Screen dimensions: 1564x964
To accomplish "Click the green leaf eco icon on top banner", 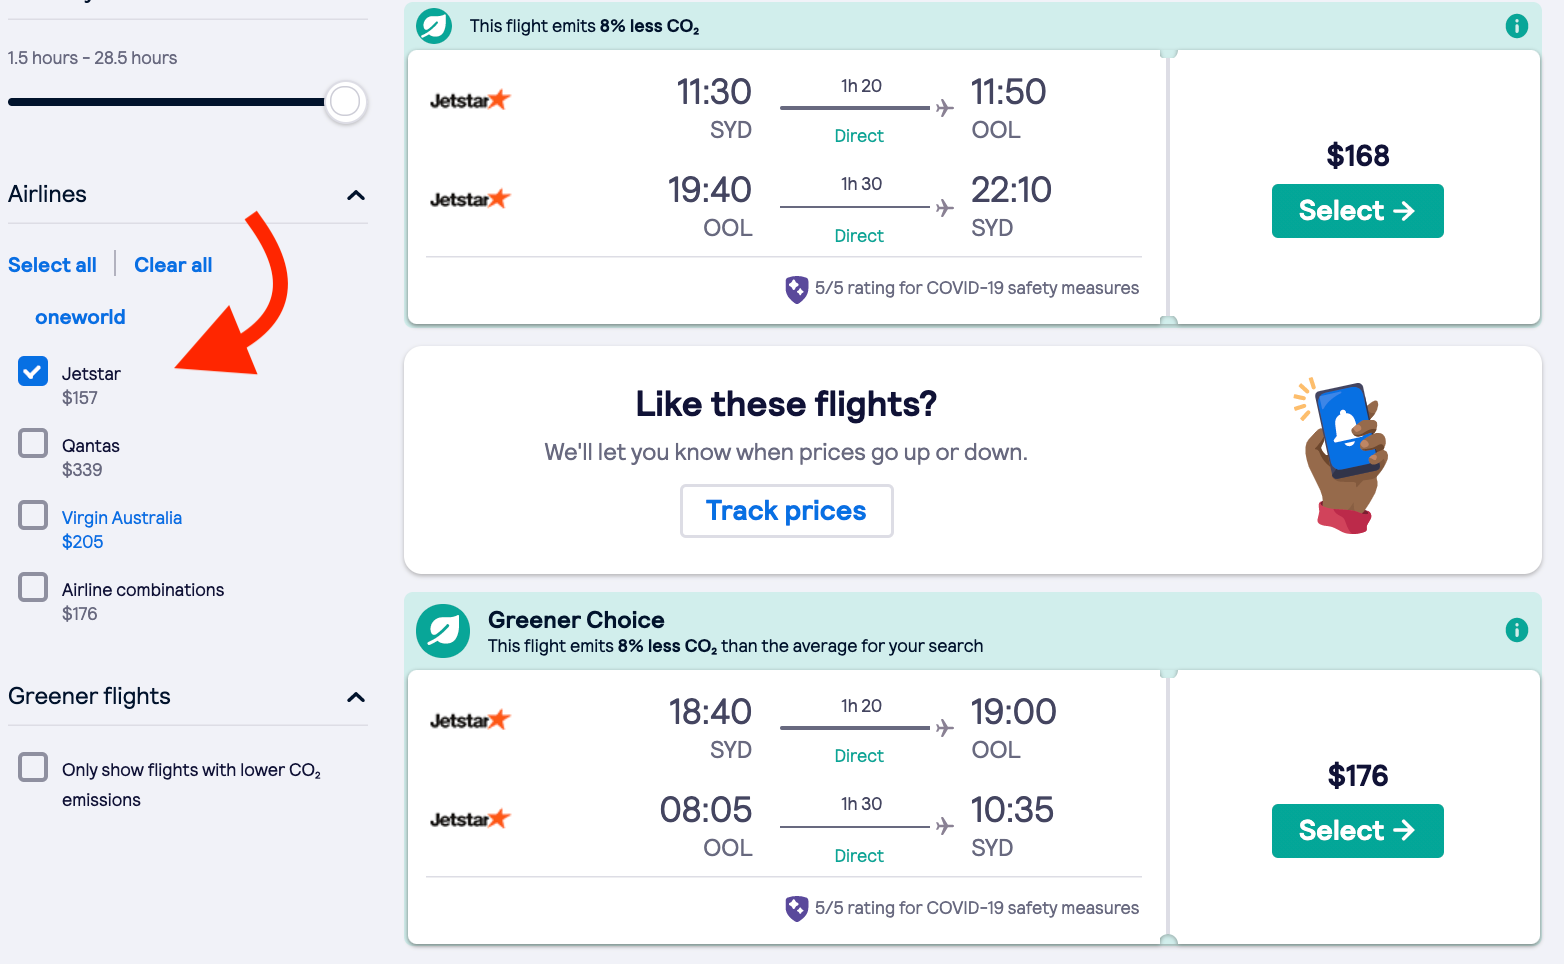I will click(433, 25).
